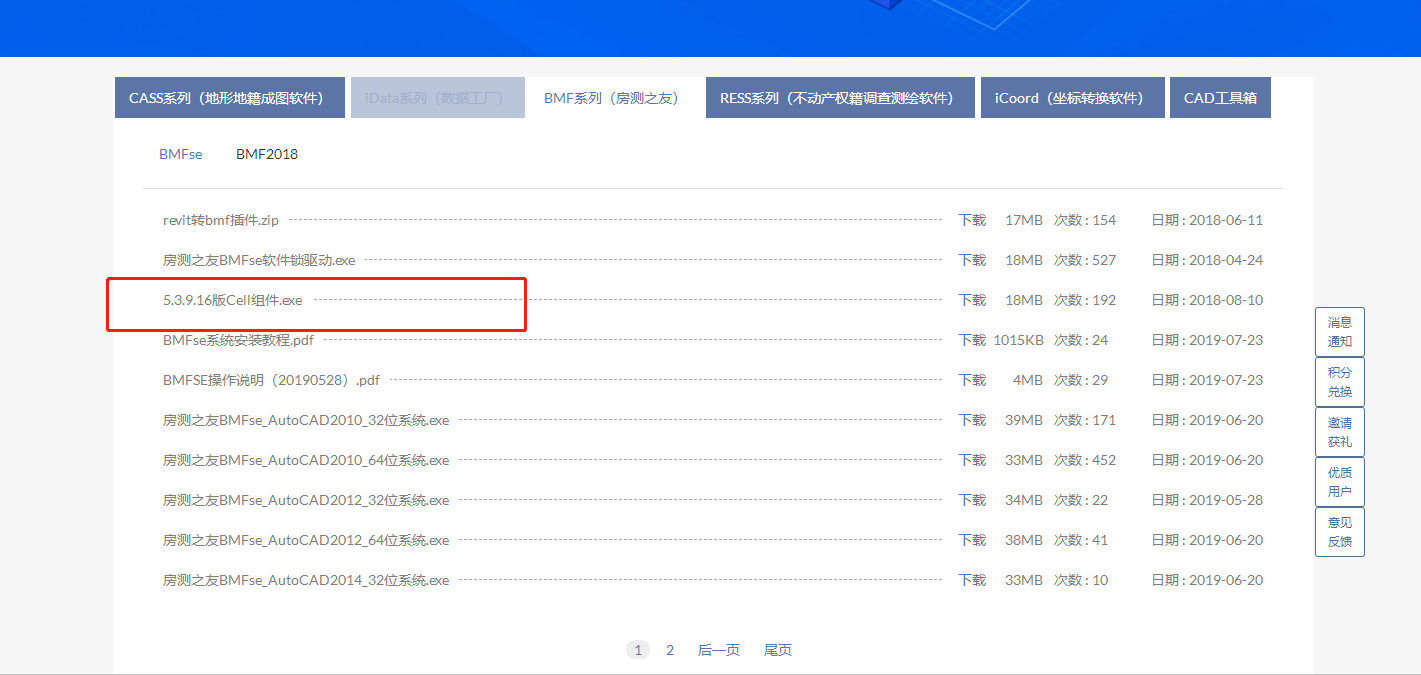Download revit转bmf插件.zip via 下载 link
1421x675 pixels.
(972, 220)
